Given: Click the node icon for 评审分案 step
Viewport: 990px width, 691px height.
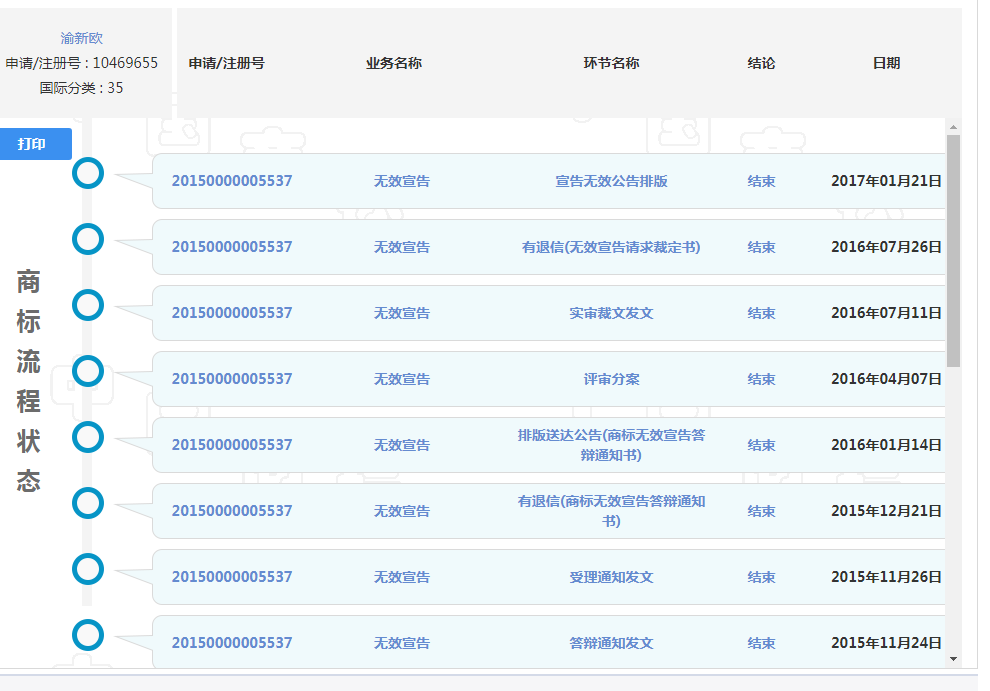Looking at the screenshot, I should 88,371.
